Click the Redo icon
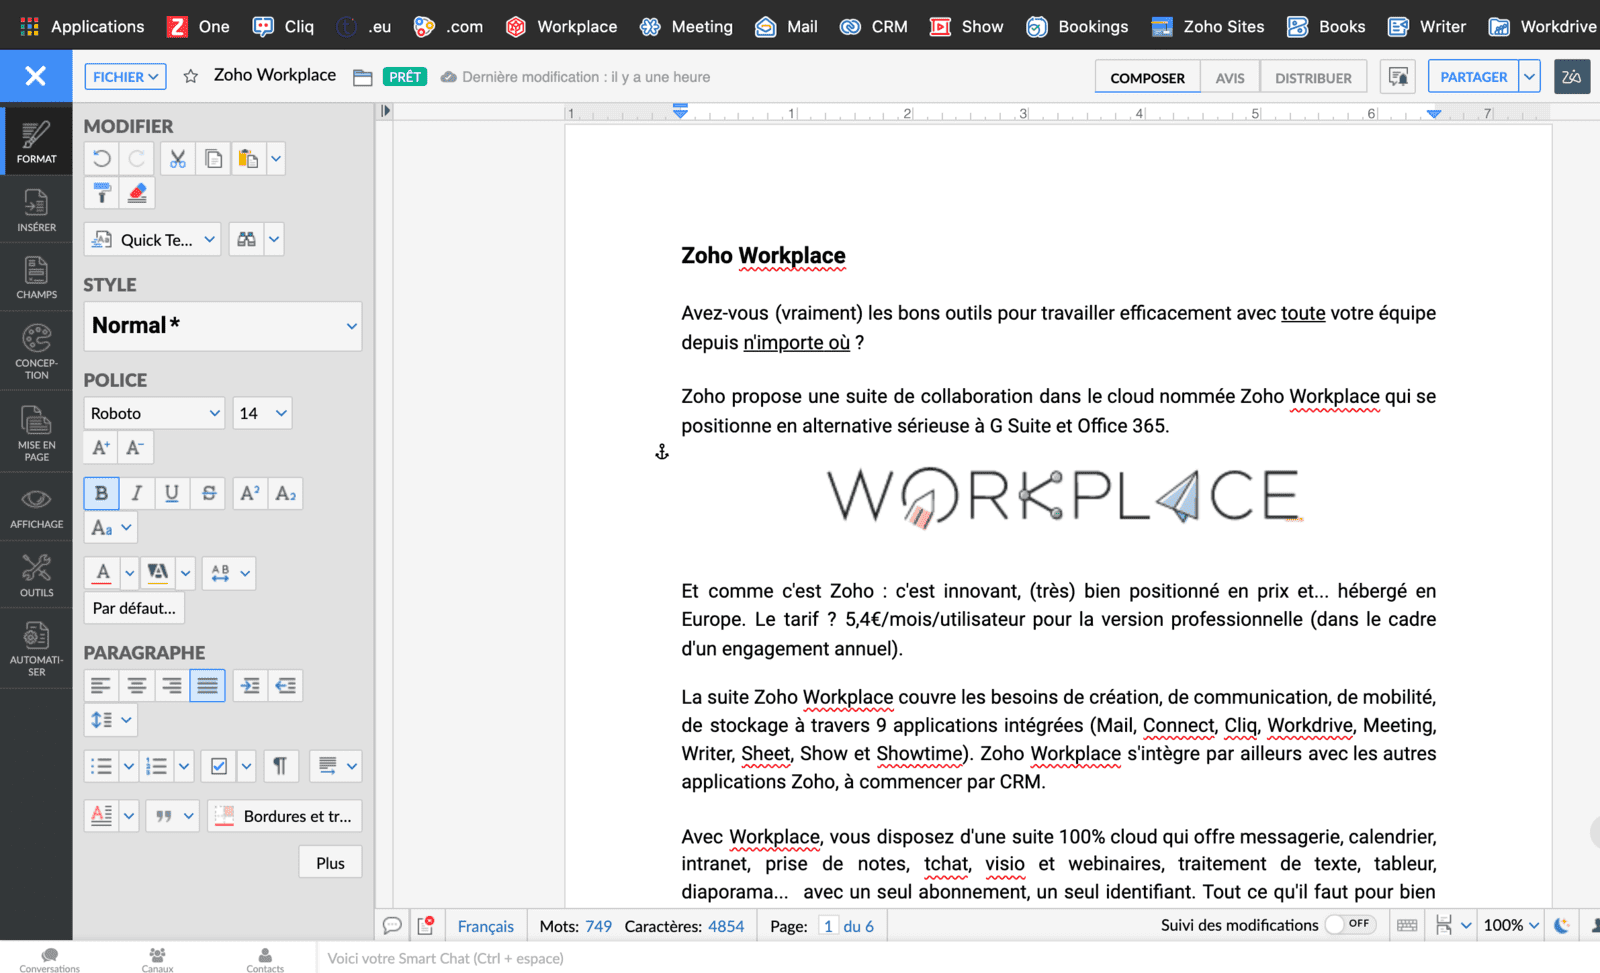The image size is (1600, 973). (x=137, y=159)
